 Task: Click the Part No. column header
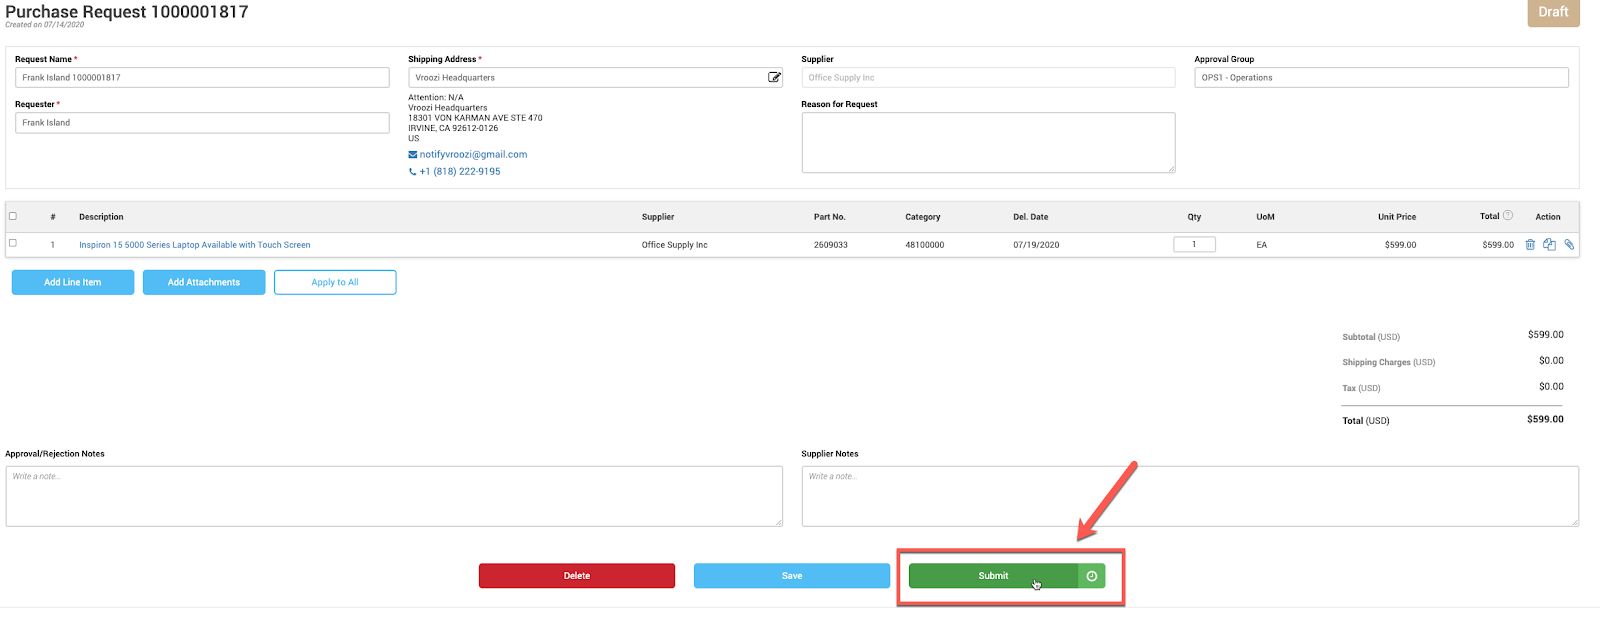click(829, 216)
